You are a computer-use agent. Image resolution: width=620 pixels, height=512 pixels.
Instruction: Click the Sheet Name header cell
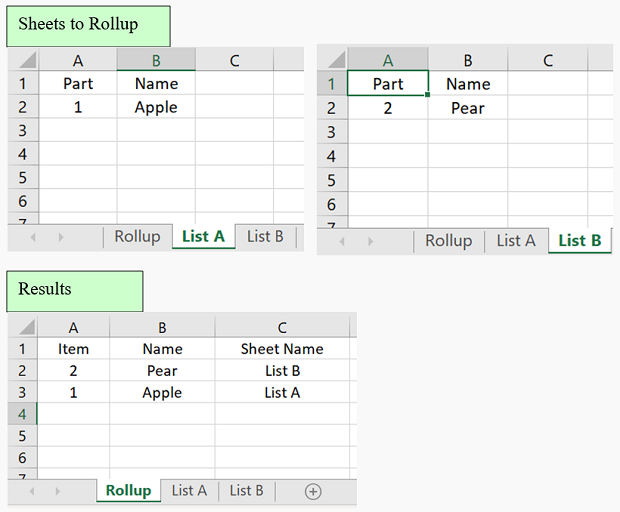(x=282, y=349)
